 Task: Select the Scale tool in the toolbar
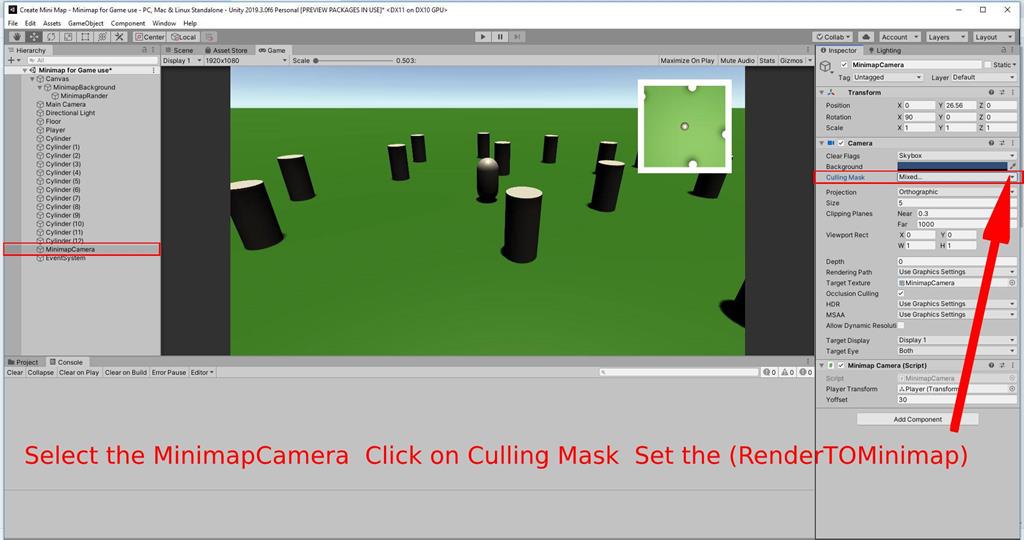click(x=68, y=37)
